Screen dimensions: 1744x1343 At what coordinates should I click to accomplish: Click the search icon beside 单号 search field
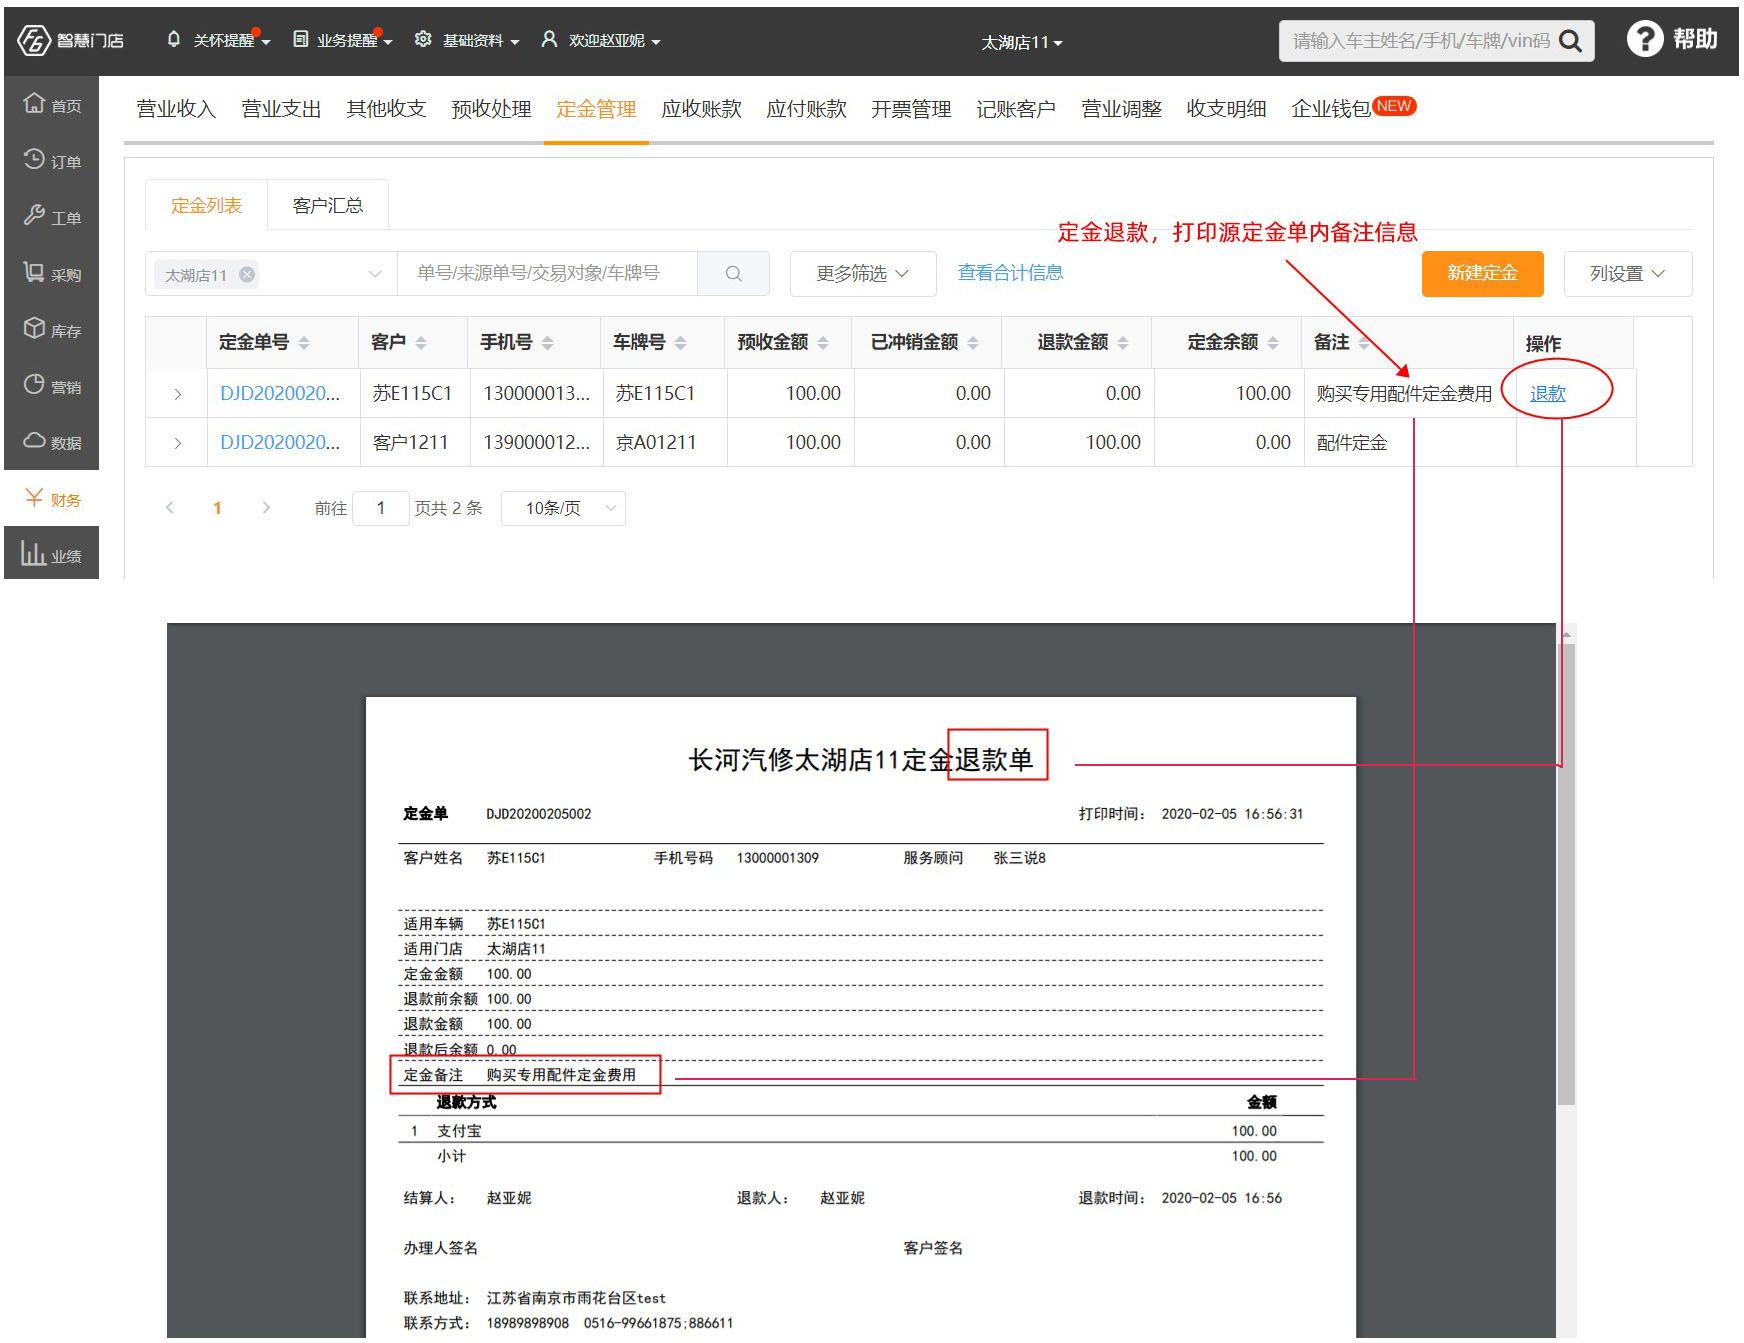(x=733, y=273)
